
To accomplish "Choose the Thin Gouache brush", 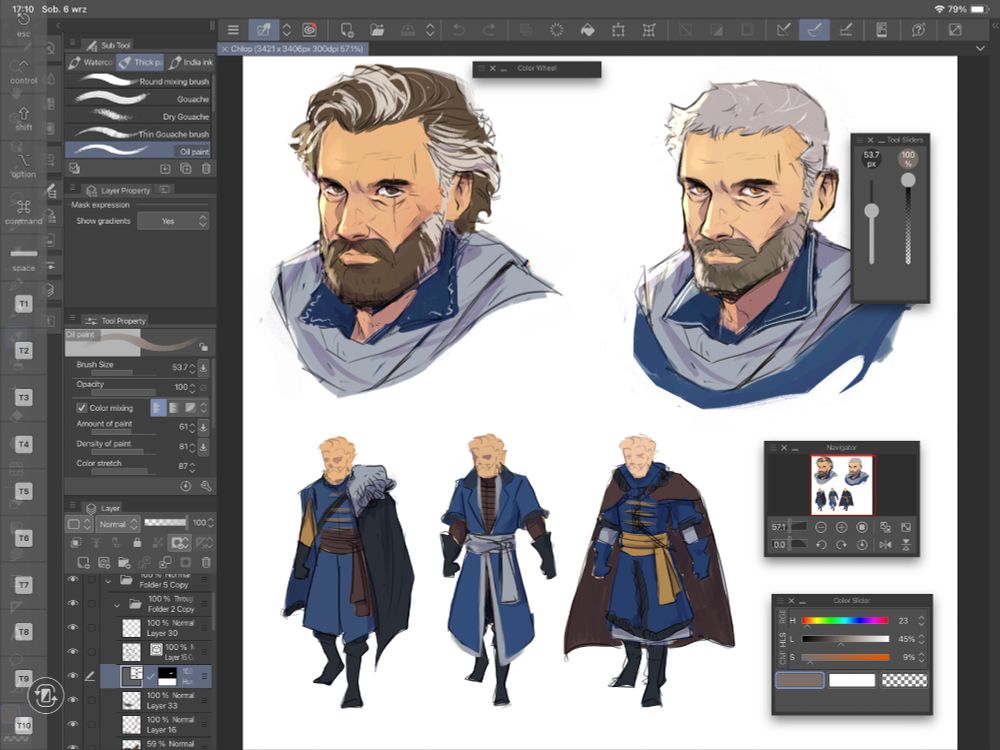I will (x=138, y=134).
